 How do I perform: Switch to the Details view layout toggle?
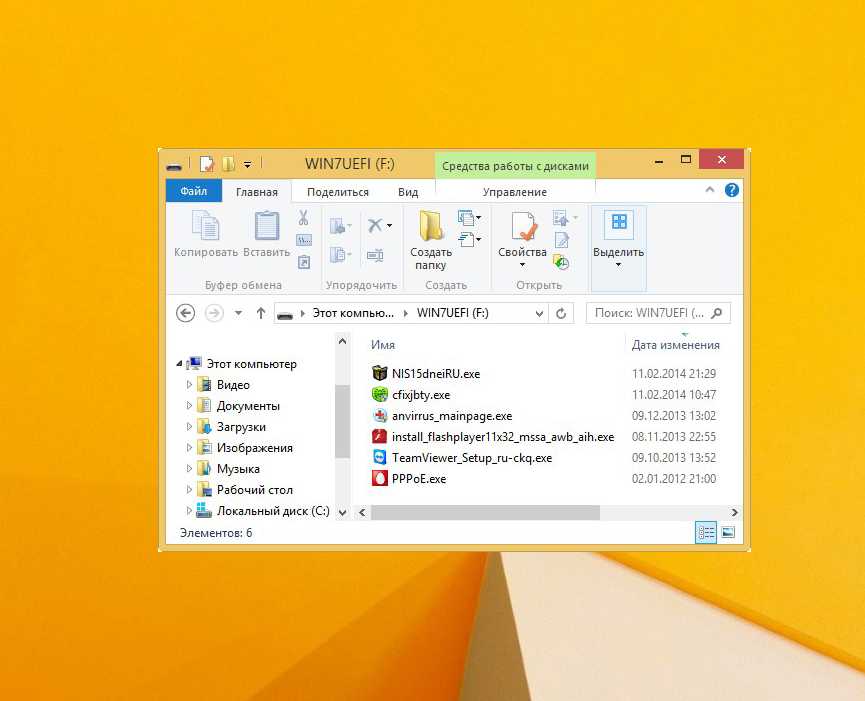[x=706, y=533]
